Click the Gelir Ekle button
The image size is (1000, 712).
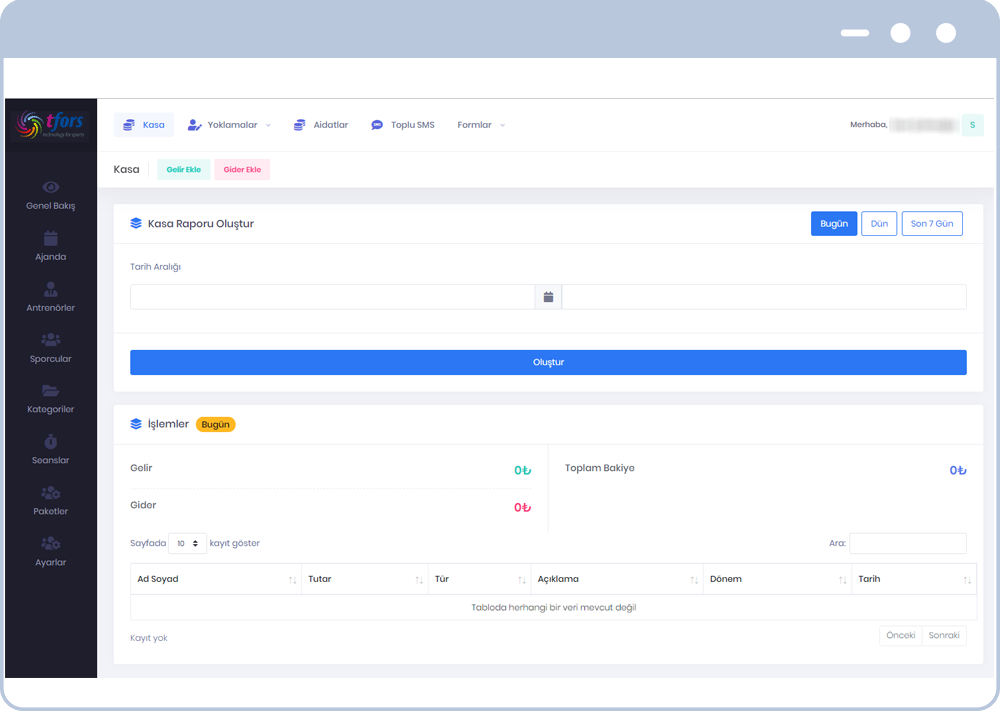pyautogui.click(x=184, y=170)
